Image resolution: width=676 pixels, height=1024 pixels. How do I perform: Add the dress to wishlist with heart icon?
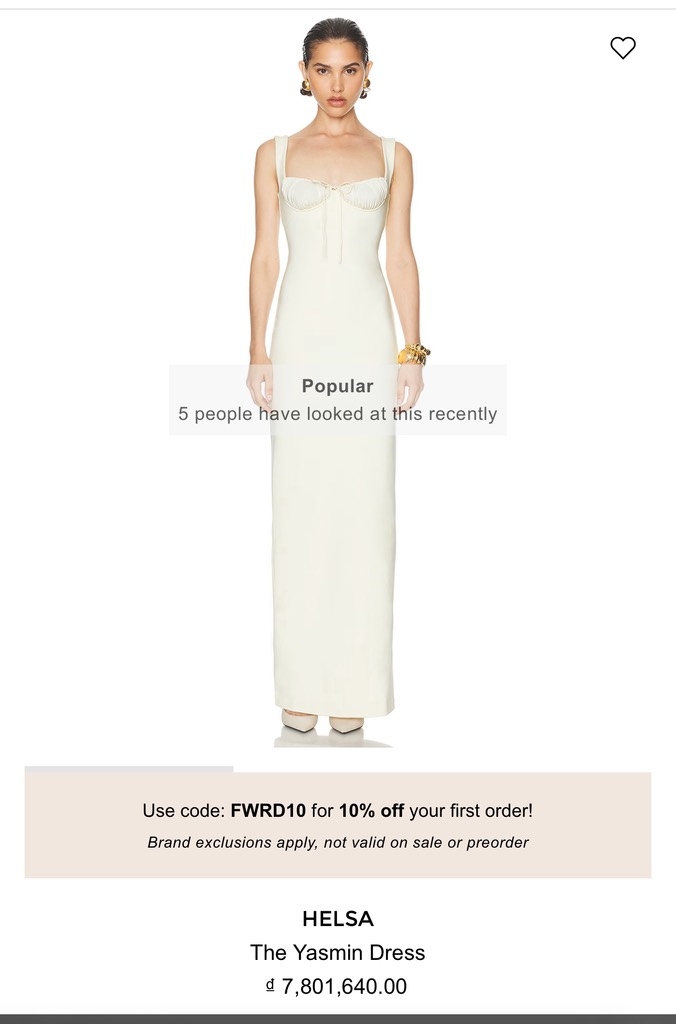point(622,48)
